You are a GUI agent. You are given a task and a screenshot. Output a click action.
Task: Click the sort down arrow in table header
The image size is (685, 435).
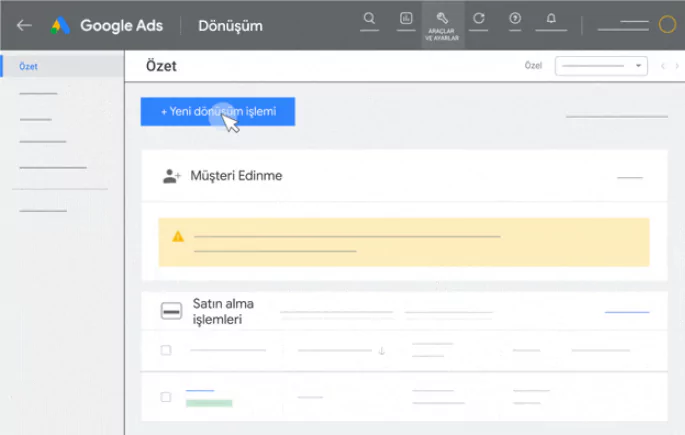(x=381, y=351)
